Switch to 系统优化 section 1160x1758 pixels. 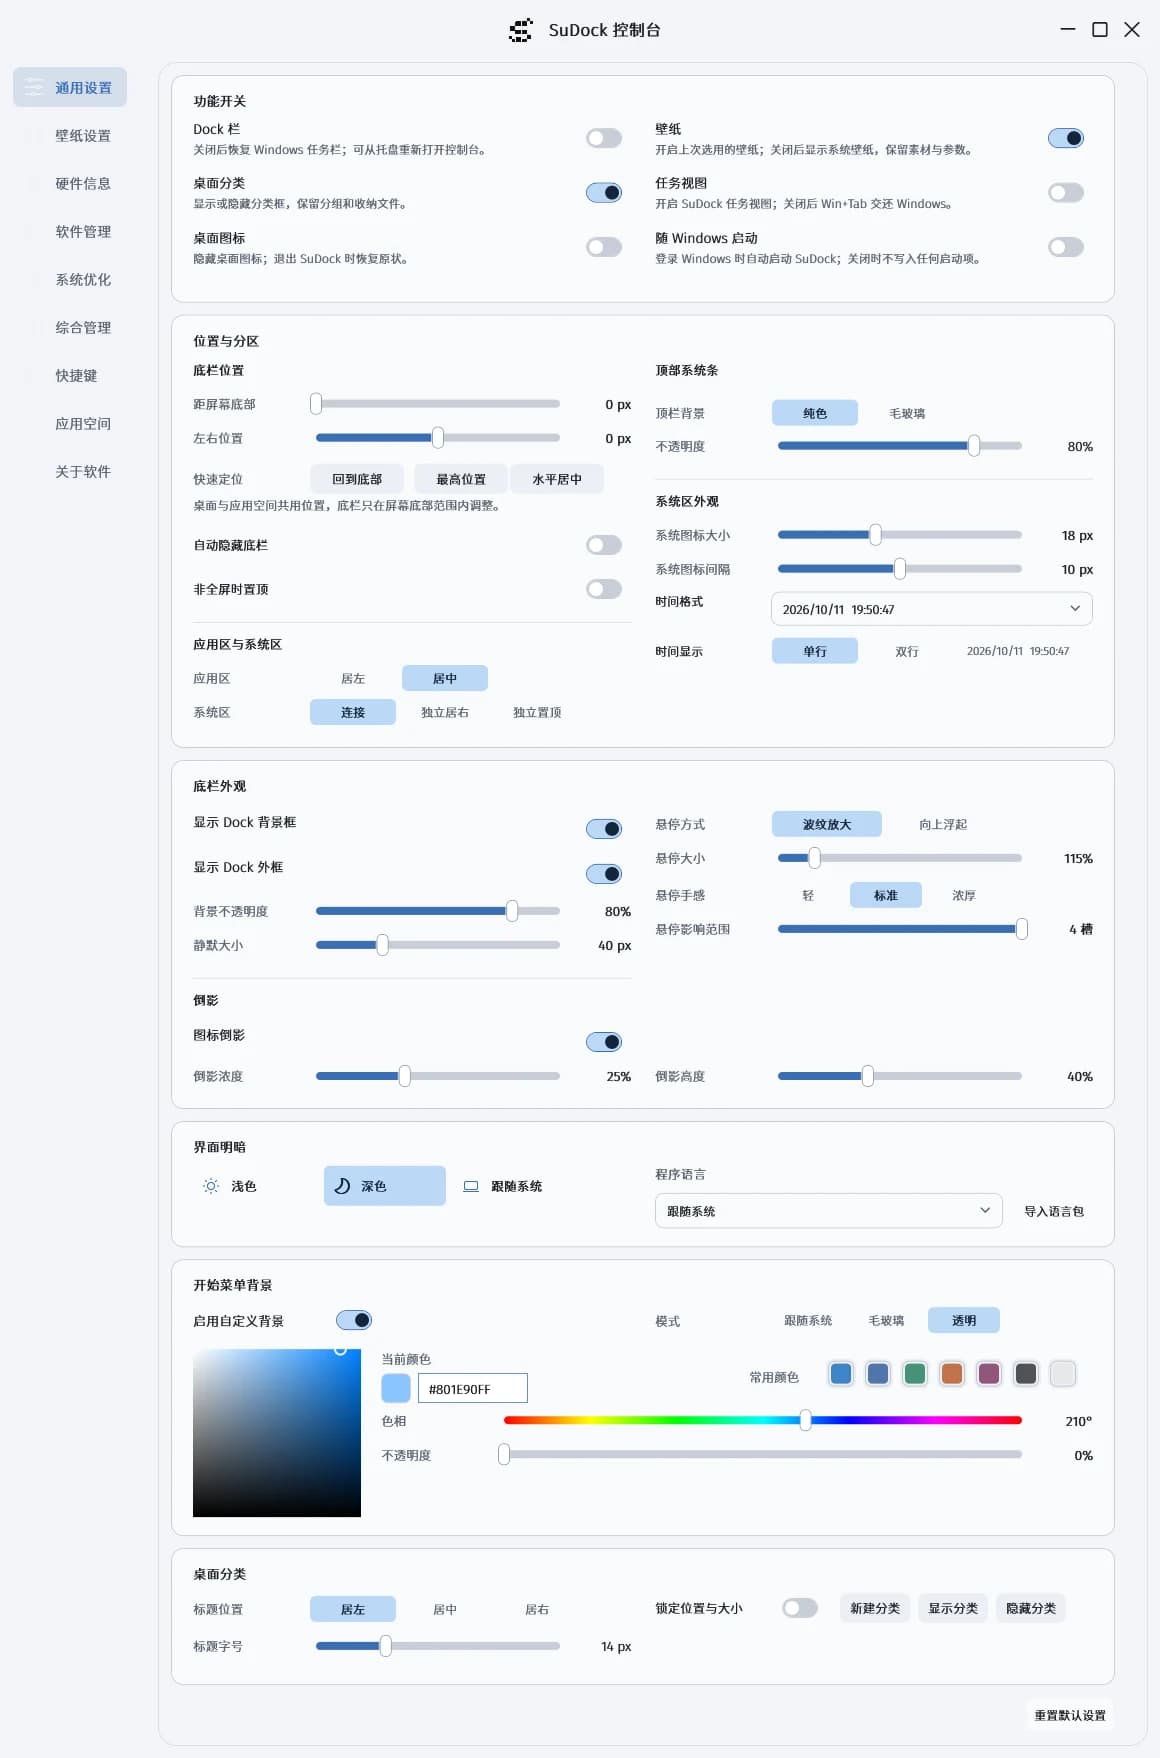pos(70,280)
